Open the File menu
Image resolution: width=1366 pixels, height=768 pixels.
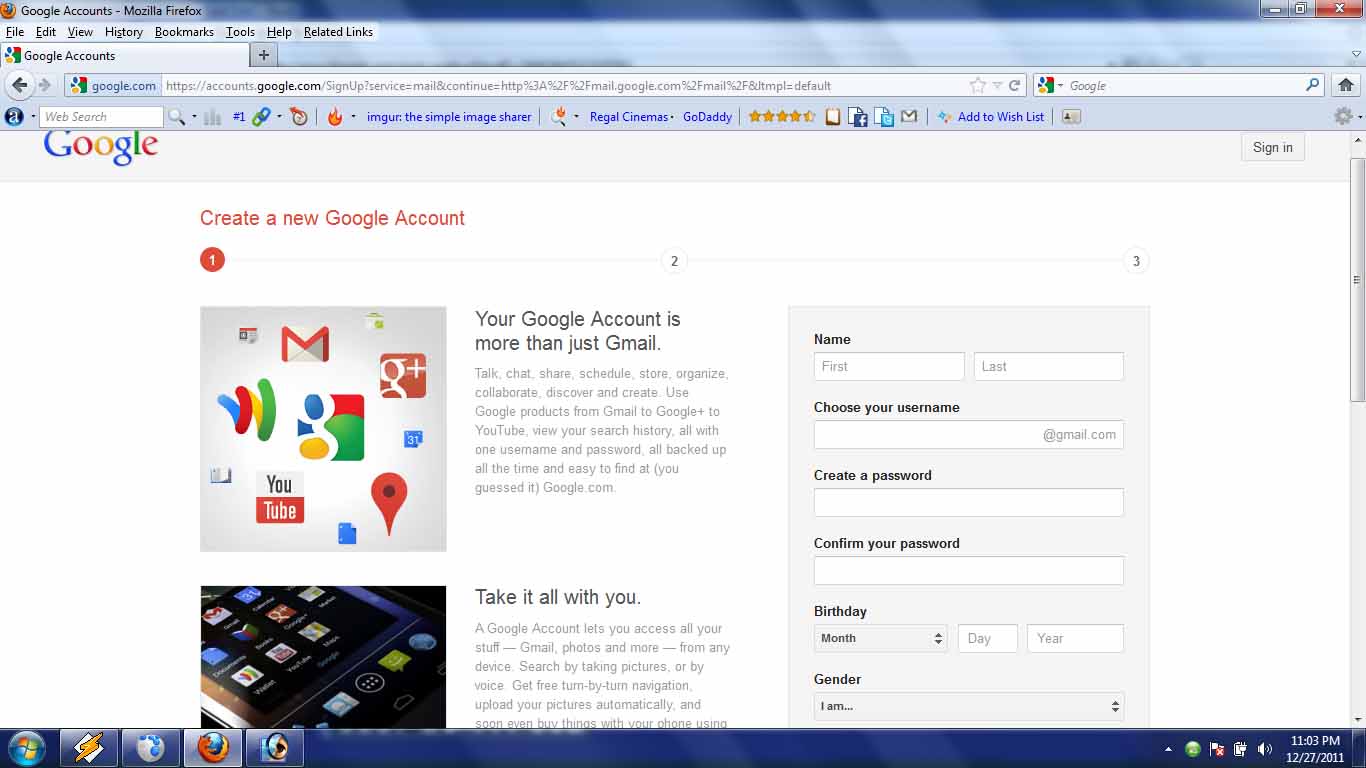point(15,32)
